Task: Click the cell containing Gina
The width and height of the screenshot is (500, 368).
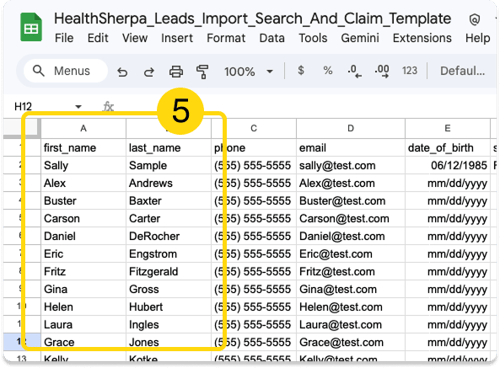Action: 83,289
